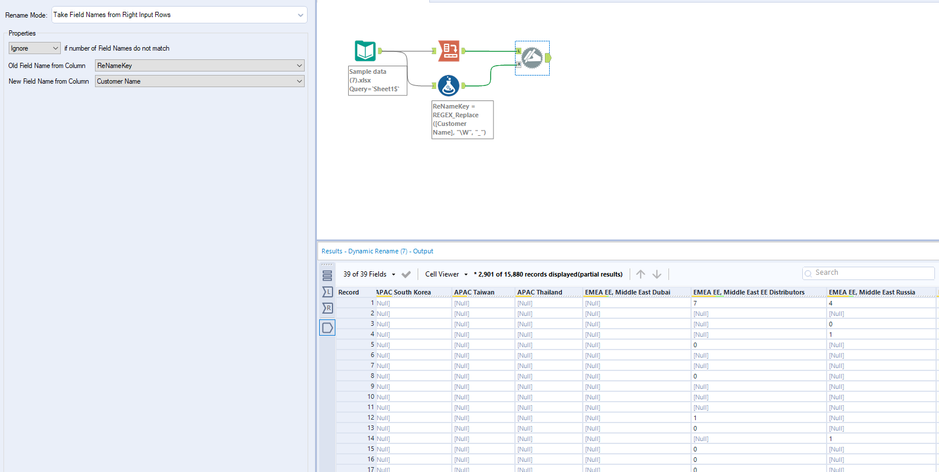This screenshot has height=472, width=939.
Task: Open the Cell Viewer dropdown
Action: (446, 274)
